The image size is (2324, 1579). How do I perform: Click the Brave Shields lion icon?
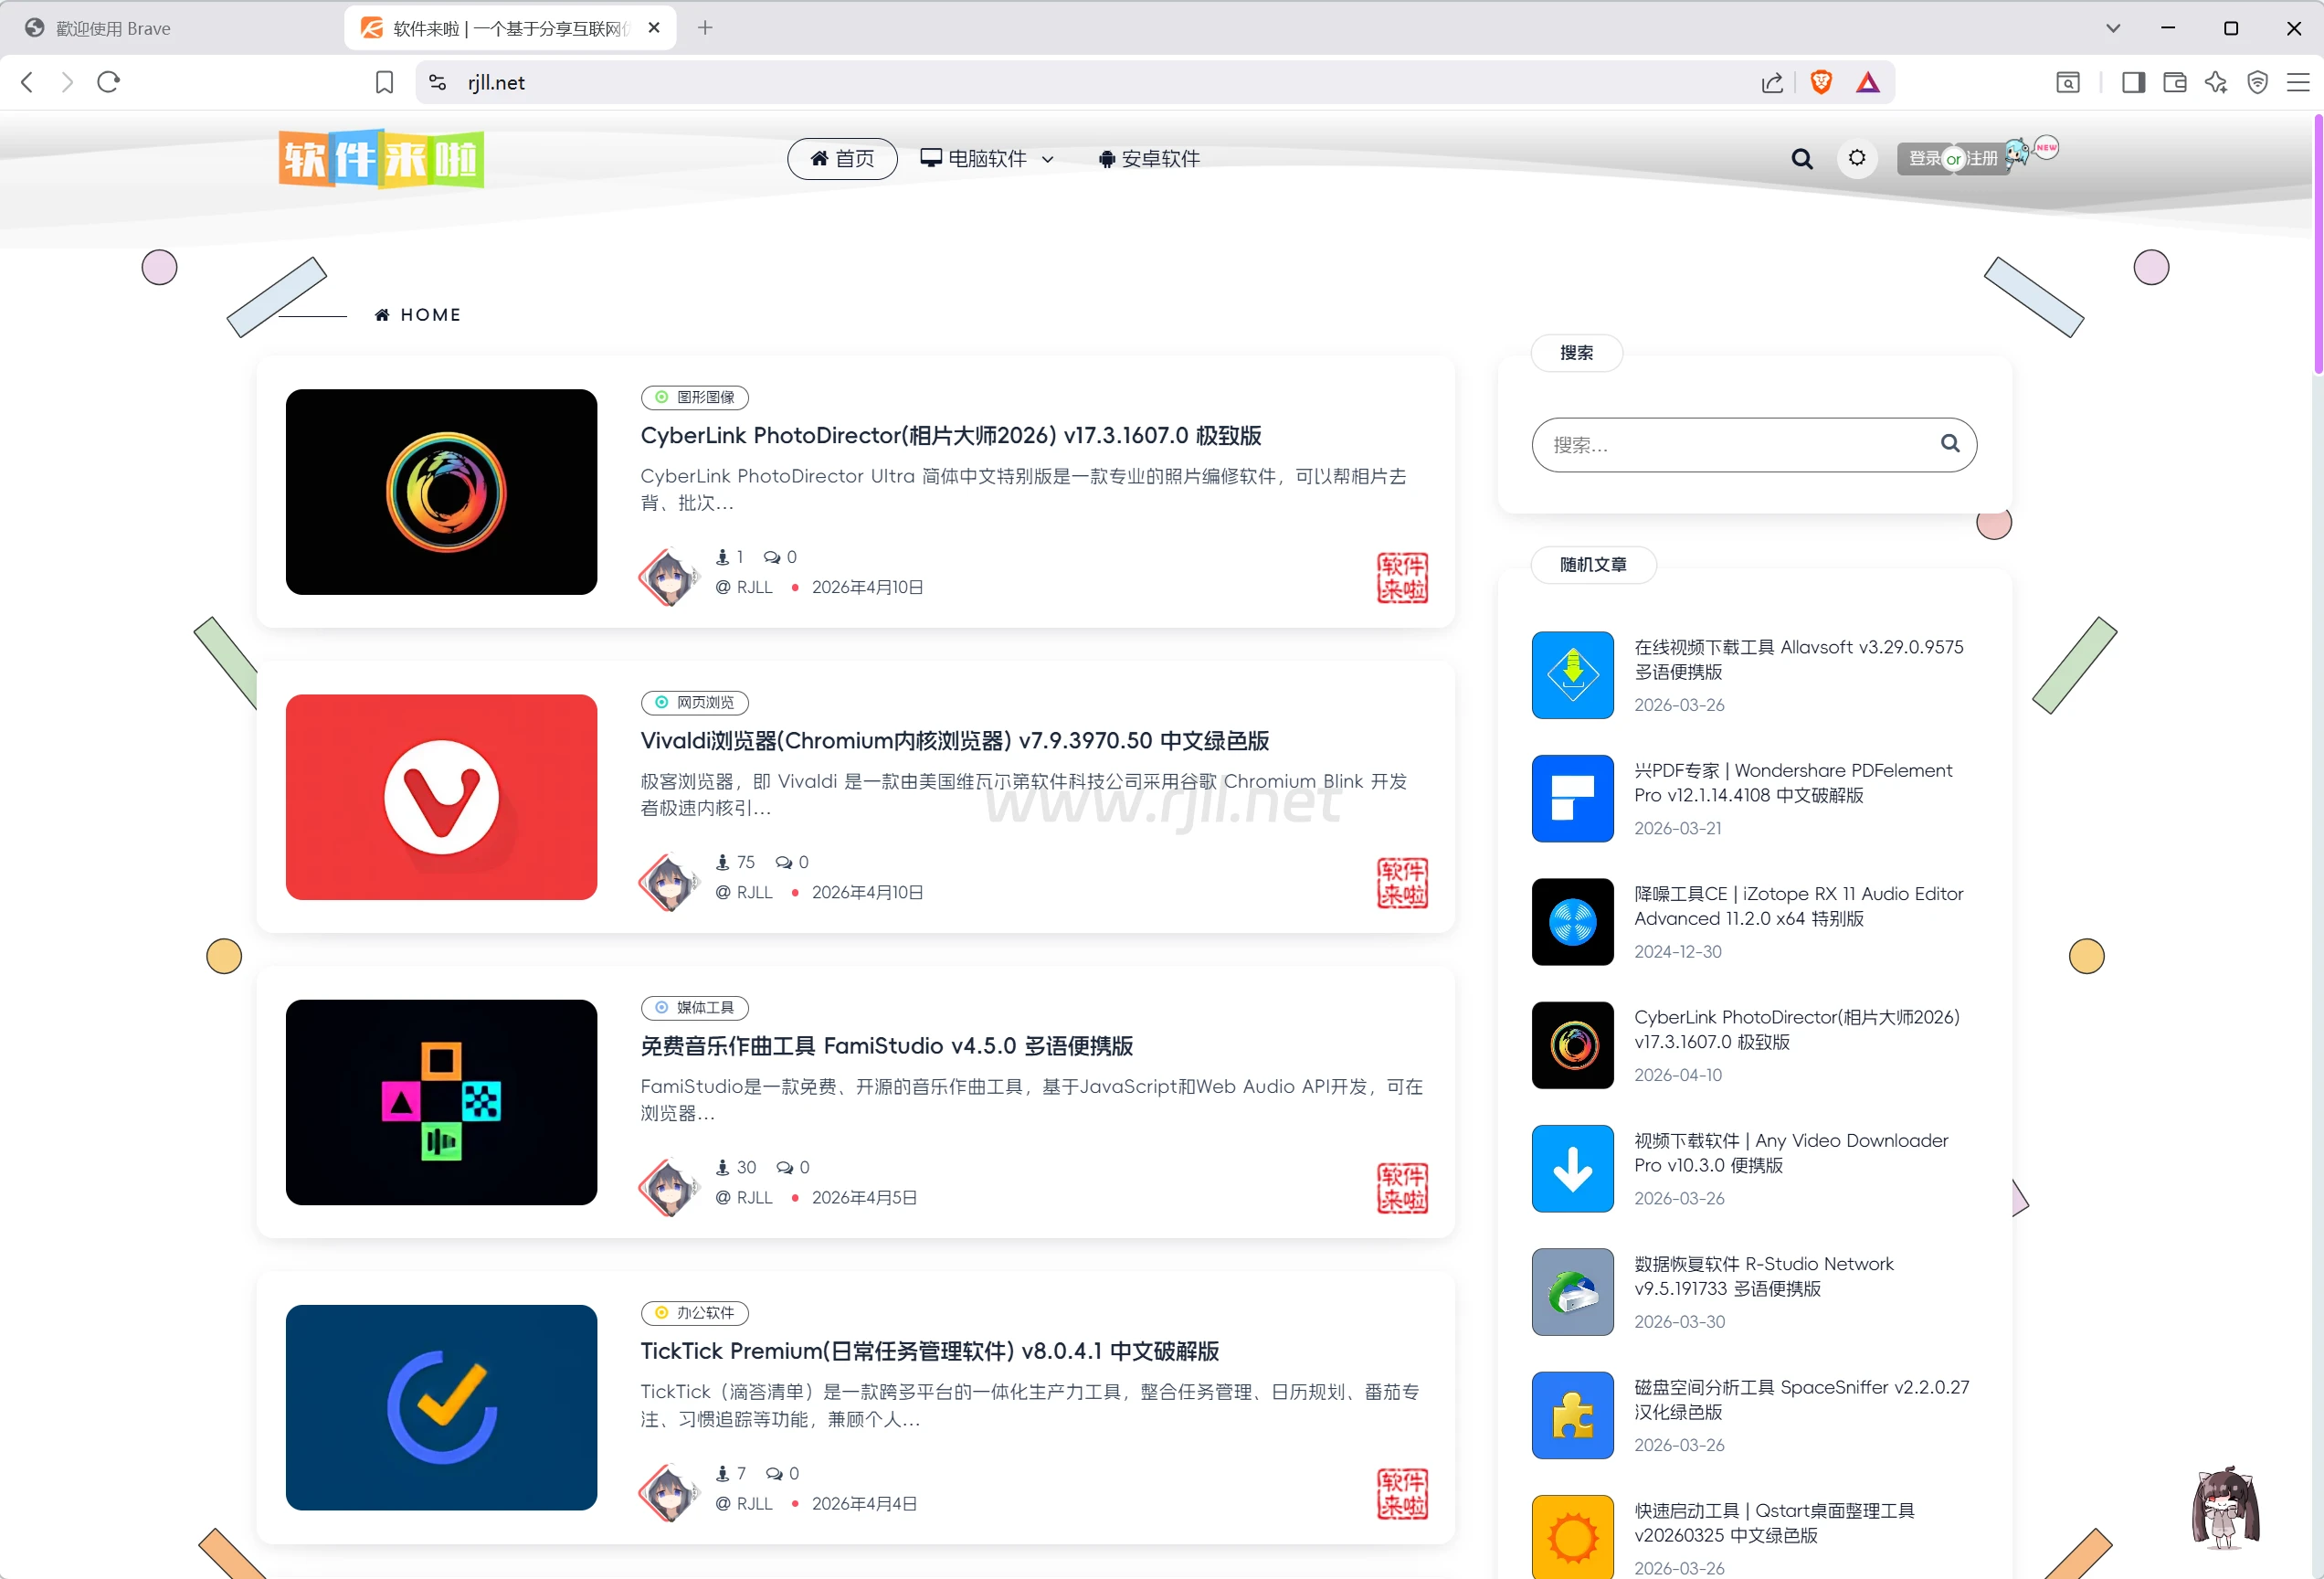click(1821, 82)
